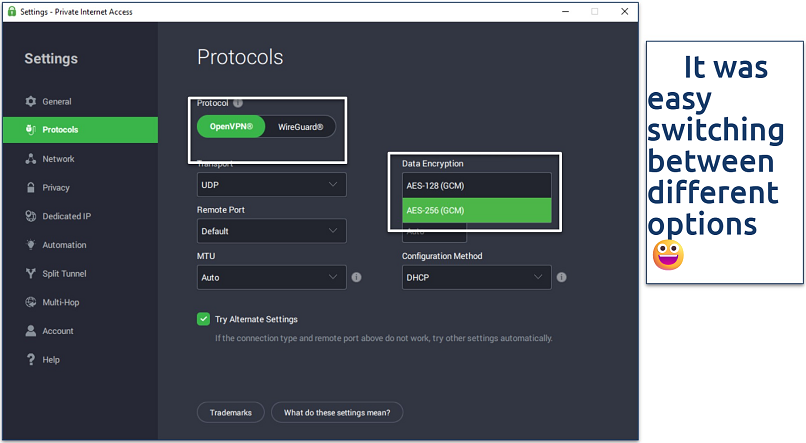Click the Protocols plug icon
Viewport: 806px width, 443px height.
click(x=31, y=130)
